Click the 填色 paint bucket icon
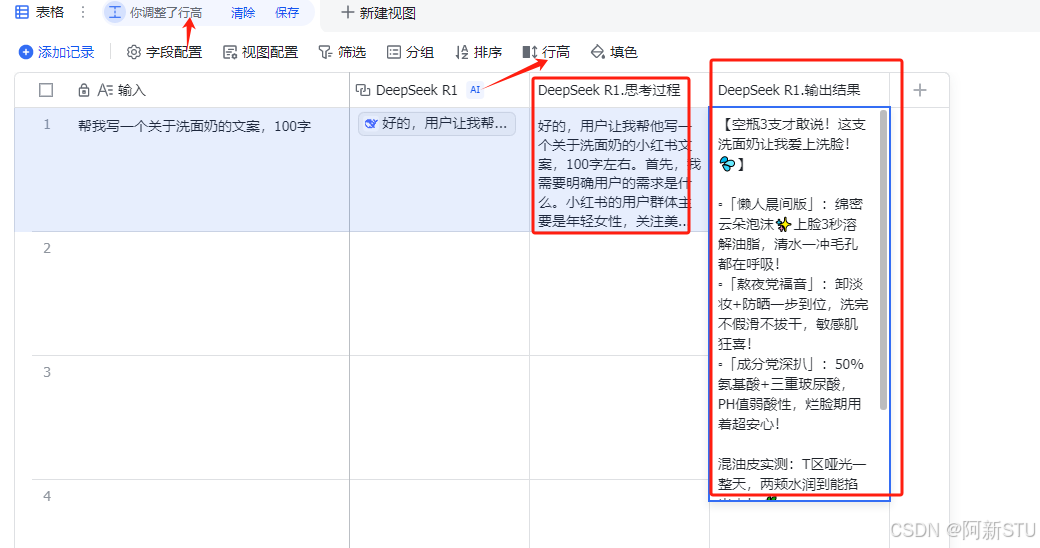This screenshot has height=548, width=1040. point(598,52)
